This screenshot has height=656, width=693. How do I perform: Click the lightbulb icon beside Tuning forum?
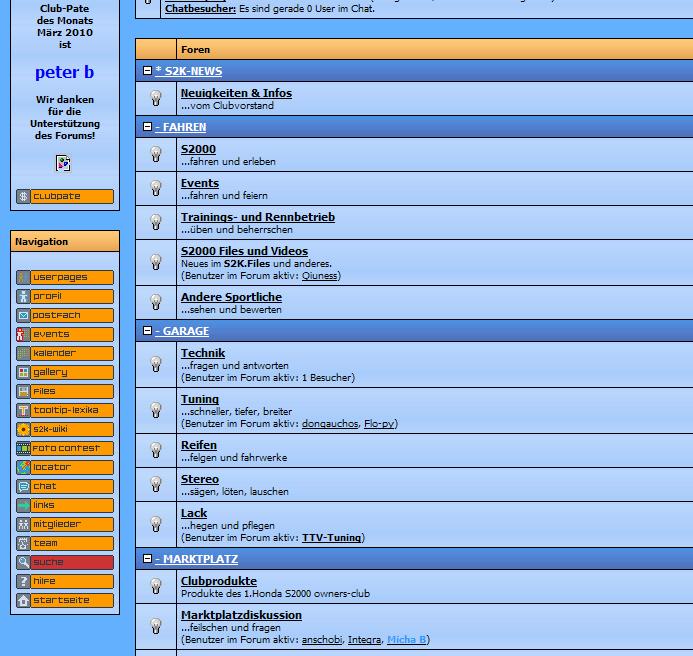(x=156, y=410)
